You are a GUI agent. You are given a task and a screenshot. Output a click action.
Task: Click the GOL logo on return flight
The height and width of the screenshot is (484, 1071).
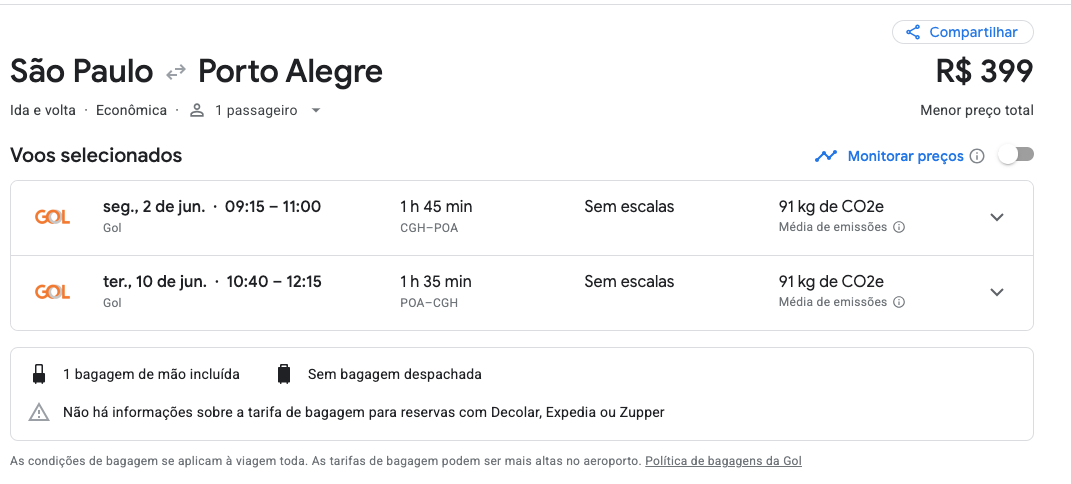point(53,292)
